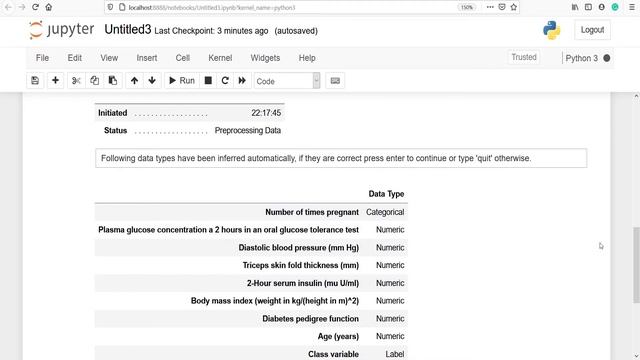Click the kernel status indicator circle

tap(607, 58)
